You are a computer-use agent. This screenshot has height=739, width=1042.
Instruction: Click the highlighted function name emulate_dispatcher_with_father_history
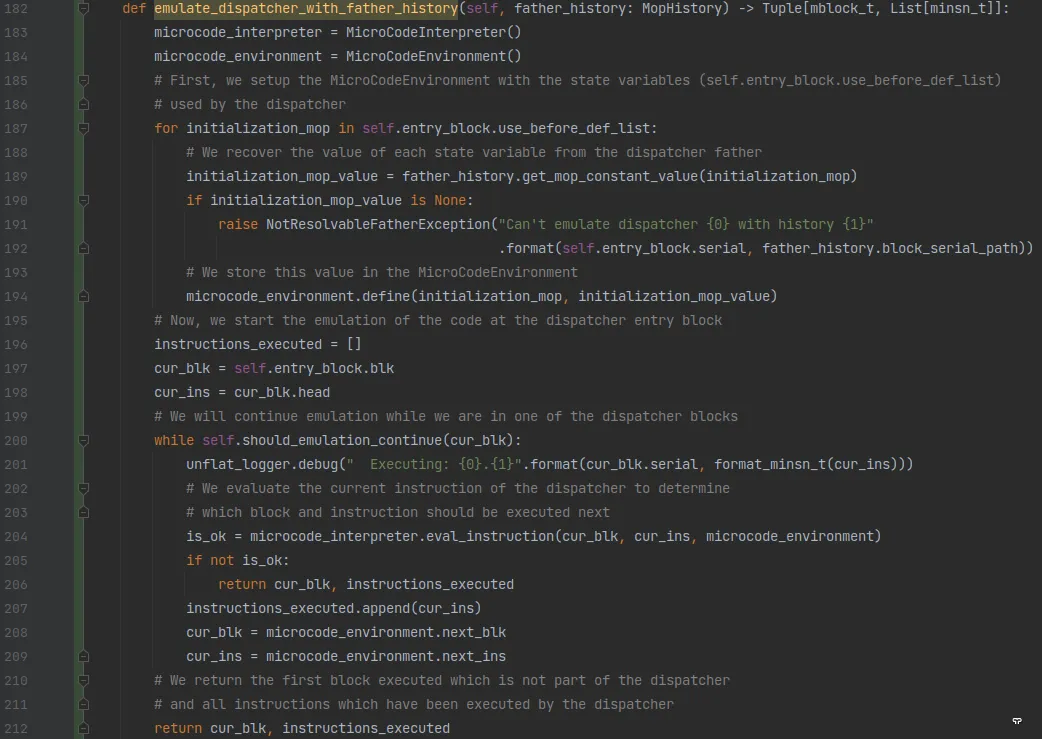[306, 9]
